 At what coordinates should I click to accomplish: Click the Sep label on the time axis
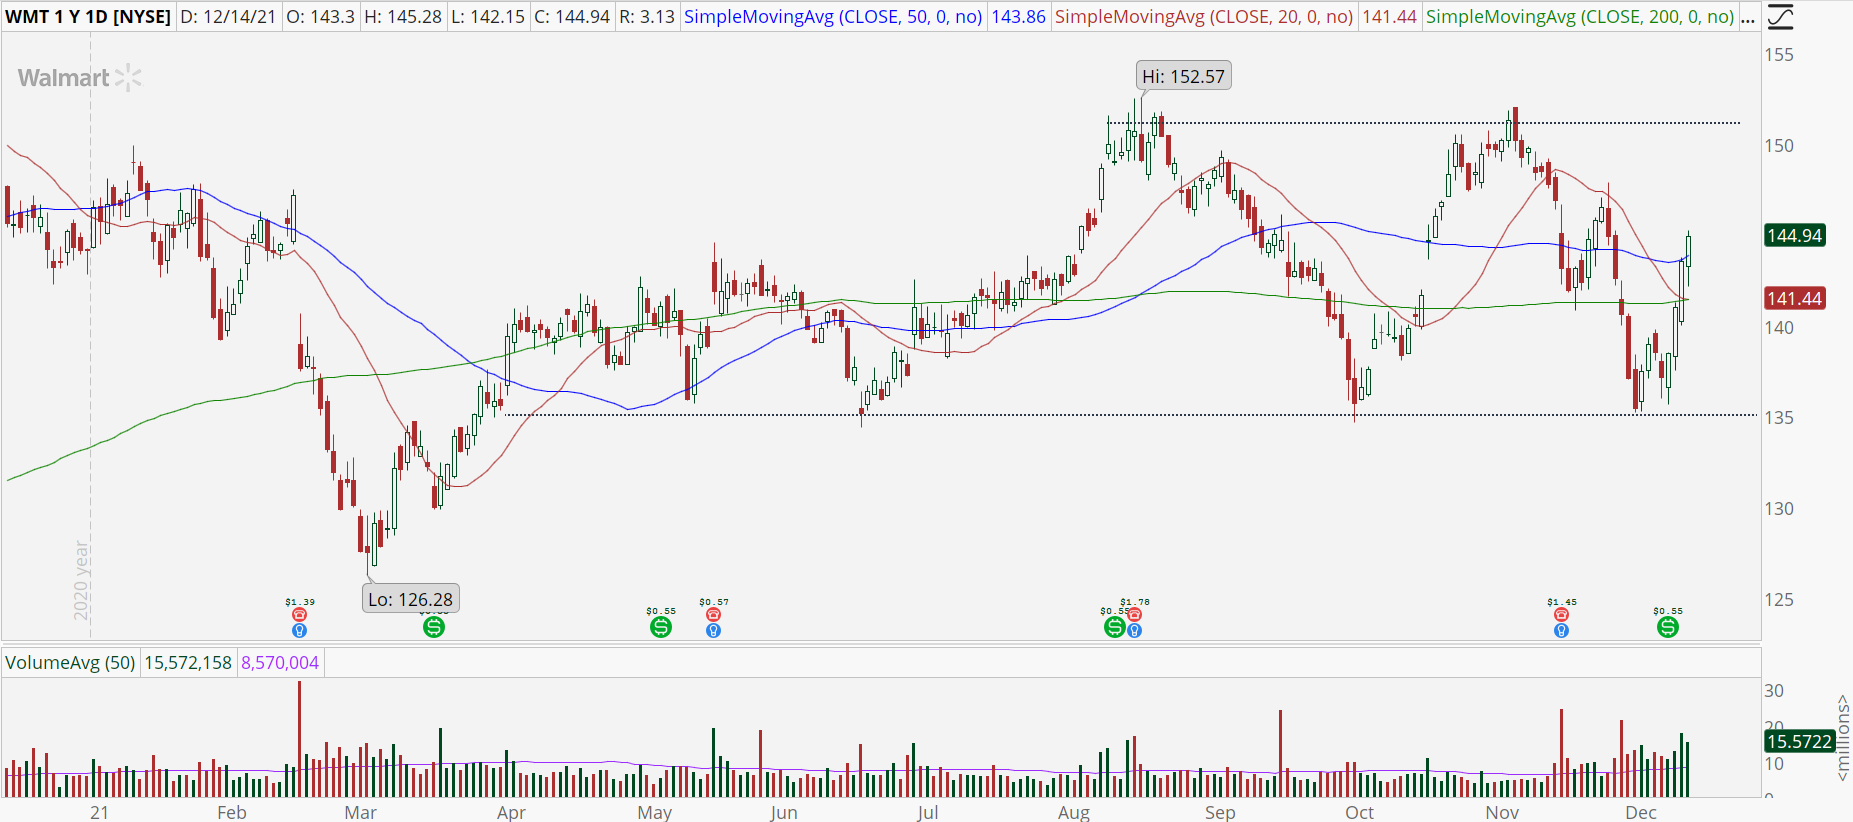point(1220,812)
